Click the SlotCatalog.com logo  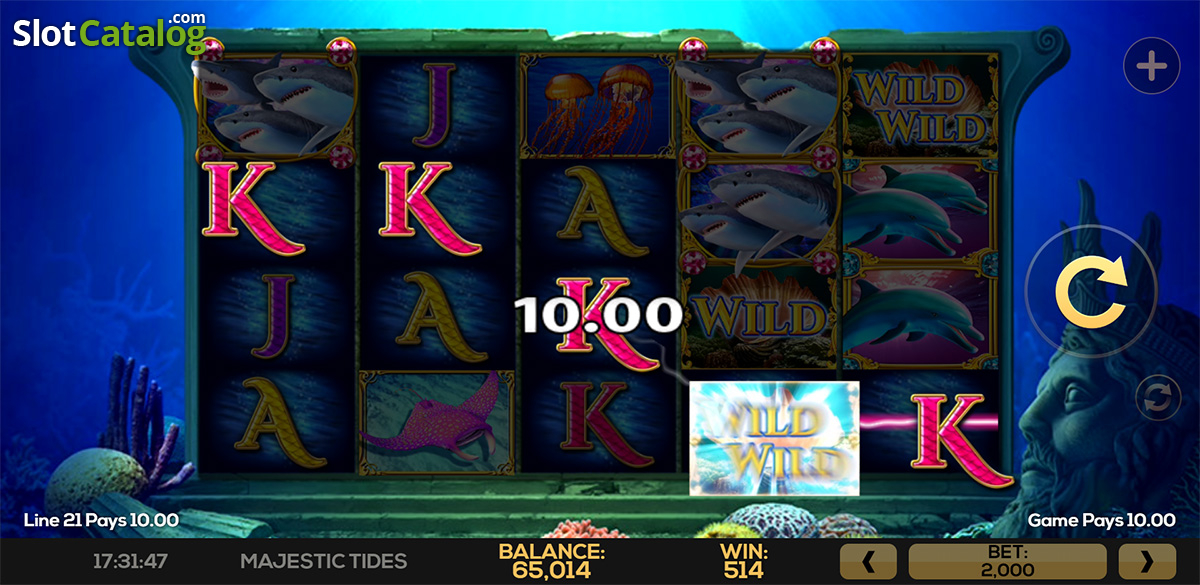click(x=109, y=33)
